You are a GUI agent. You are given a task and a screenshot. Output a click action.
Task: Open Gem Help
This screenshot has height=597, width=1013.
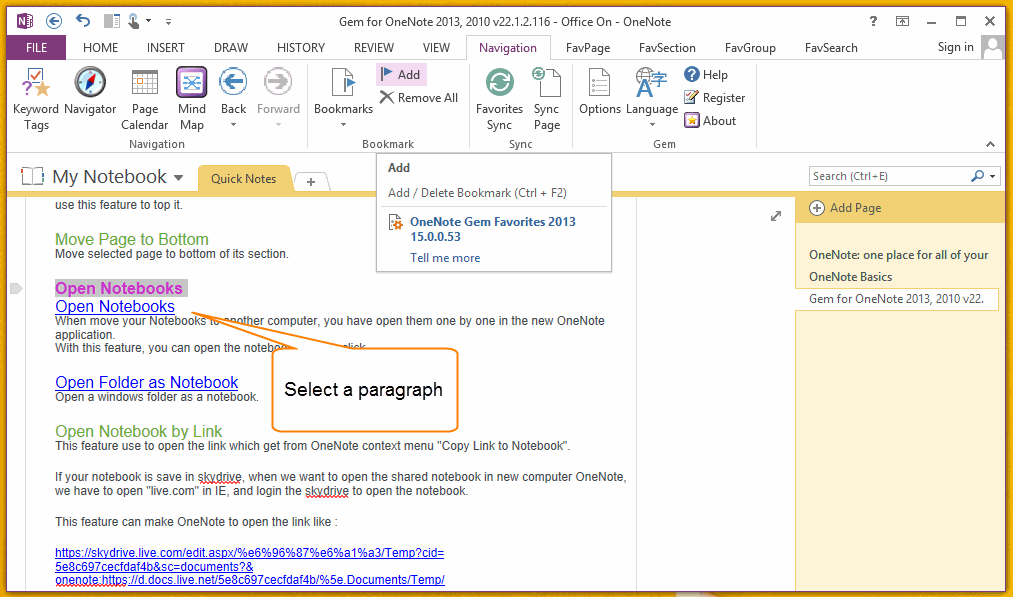coord(706,74)
